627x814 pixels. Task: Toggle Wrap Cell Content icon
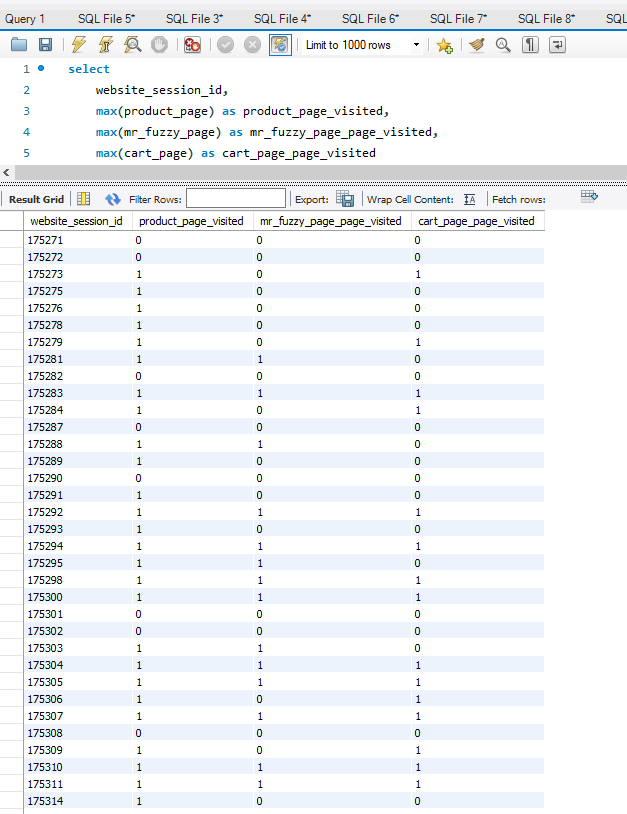(470, 199)
